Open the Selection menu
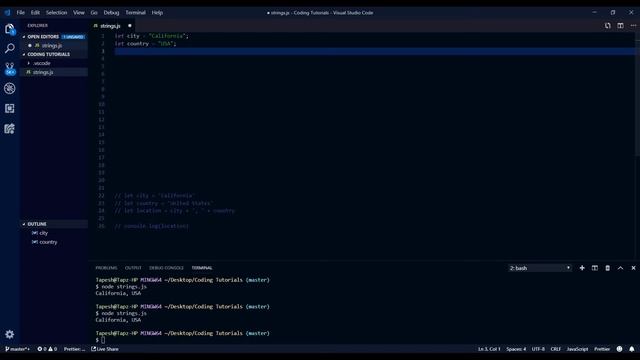This screenshot has height=360, width=640. tap(56, 13)
